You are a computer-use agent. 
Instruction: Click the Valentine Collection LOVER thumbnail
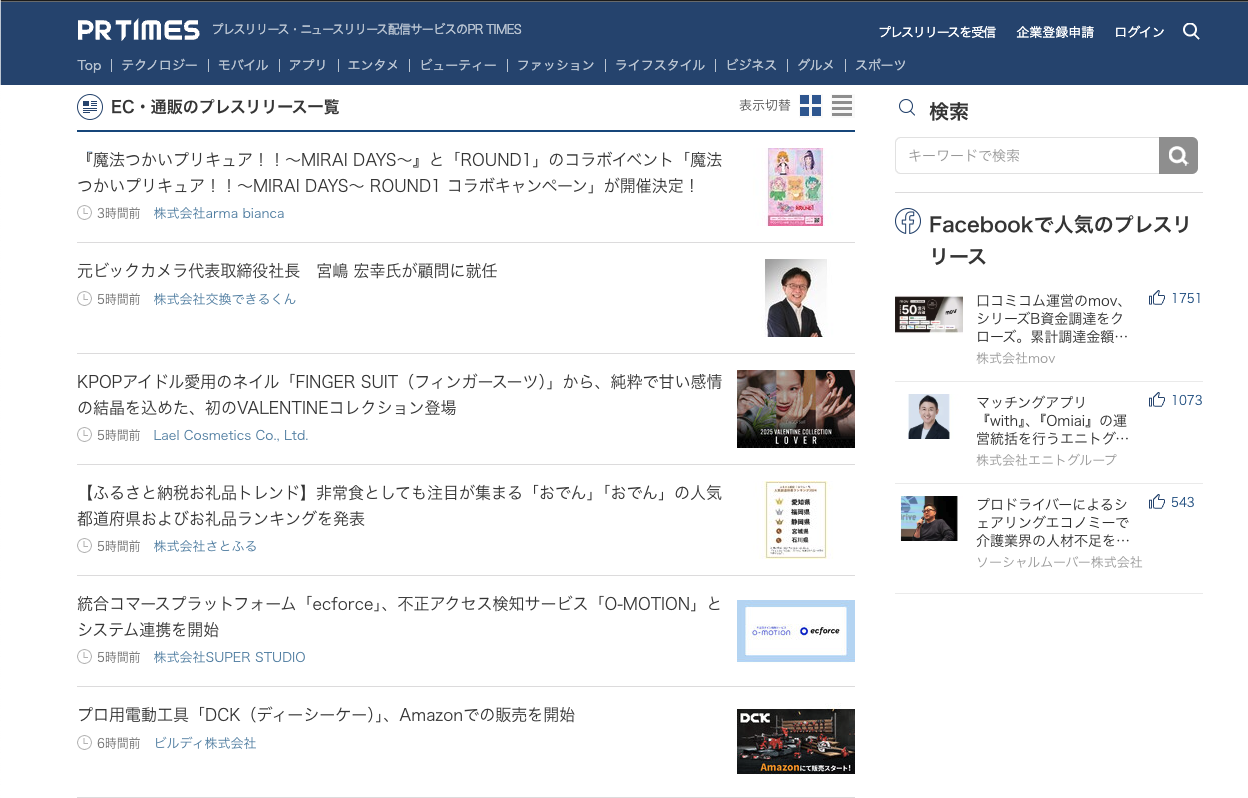coord(796,409)
